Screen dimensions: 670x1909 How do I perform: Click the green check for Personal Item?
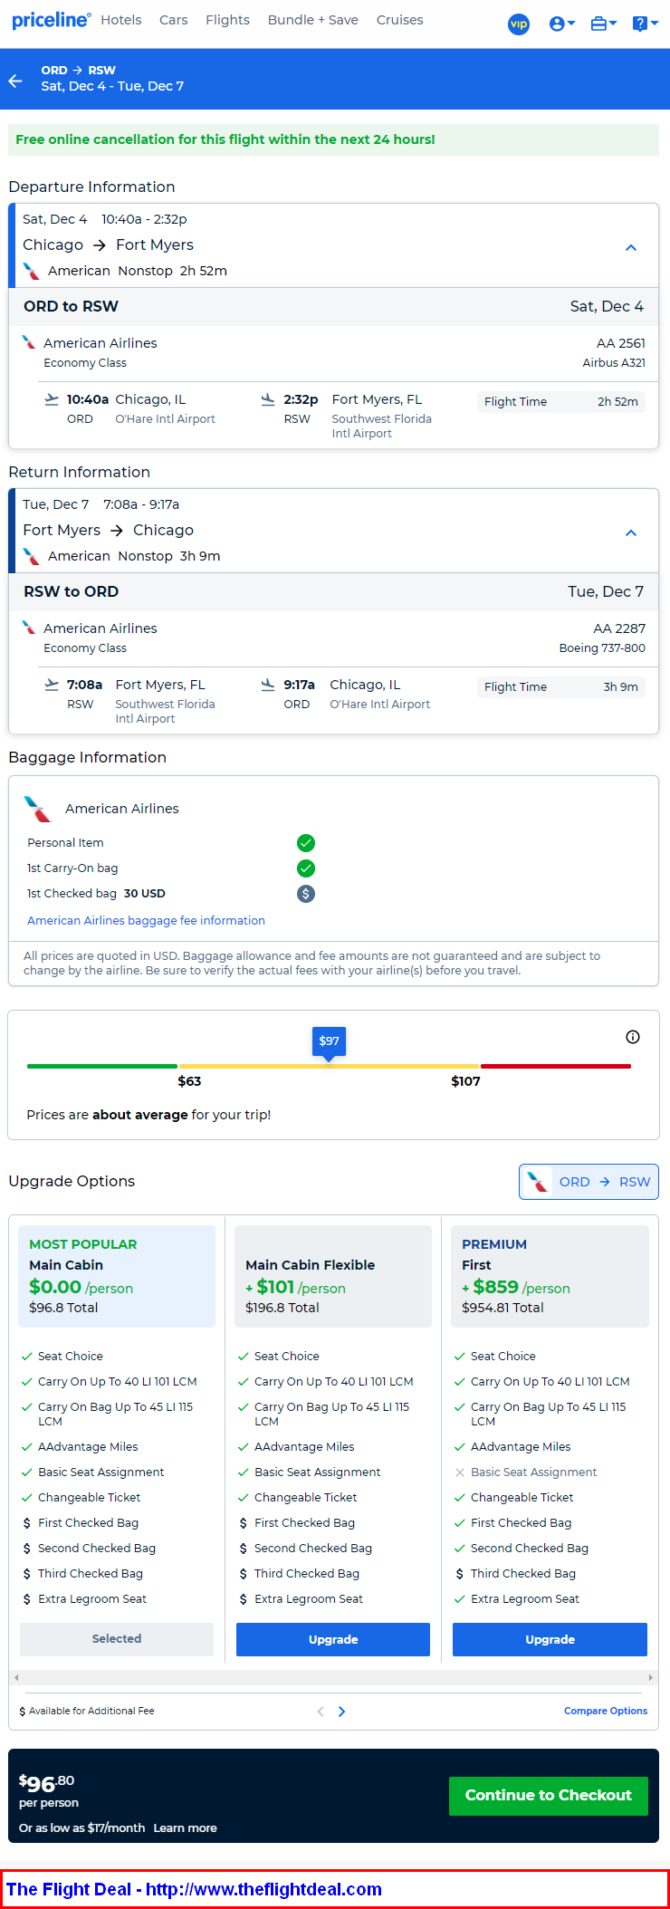[306, 843]
